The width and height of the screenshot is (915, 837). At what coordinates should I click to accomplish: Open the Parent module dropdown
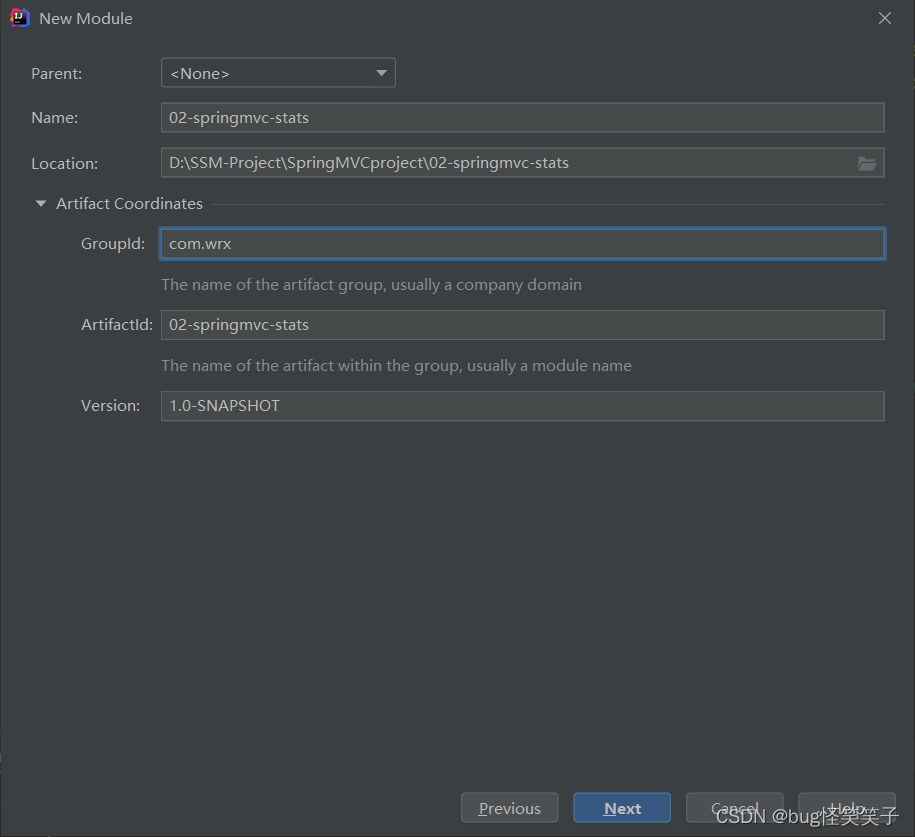tap(278, 73)
